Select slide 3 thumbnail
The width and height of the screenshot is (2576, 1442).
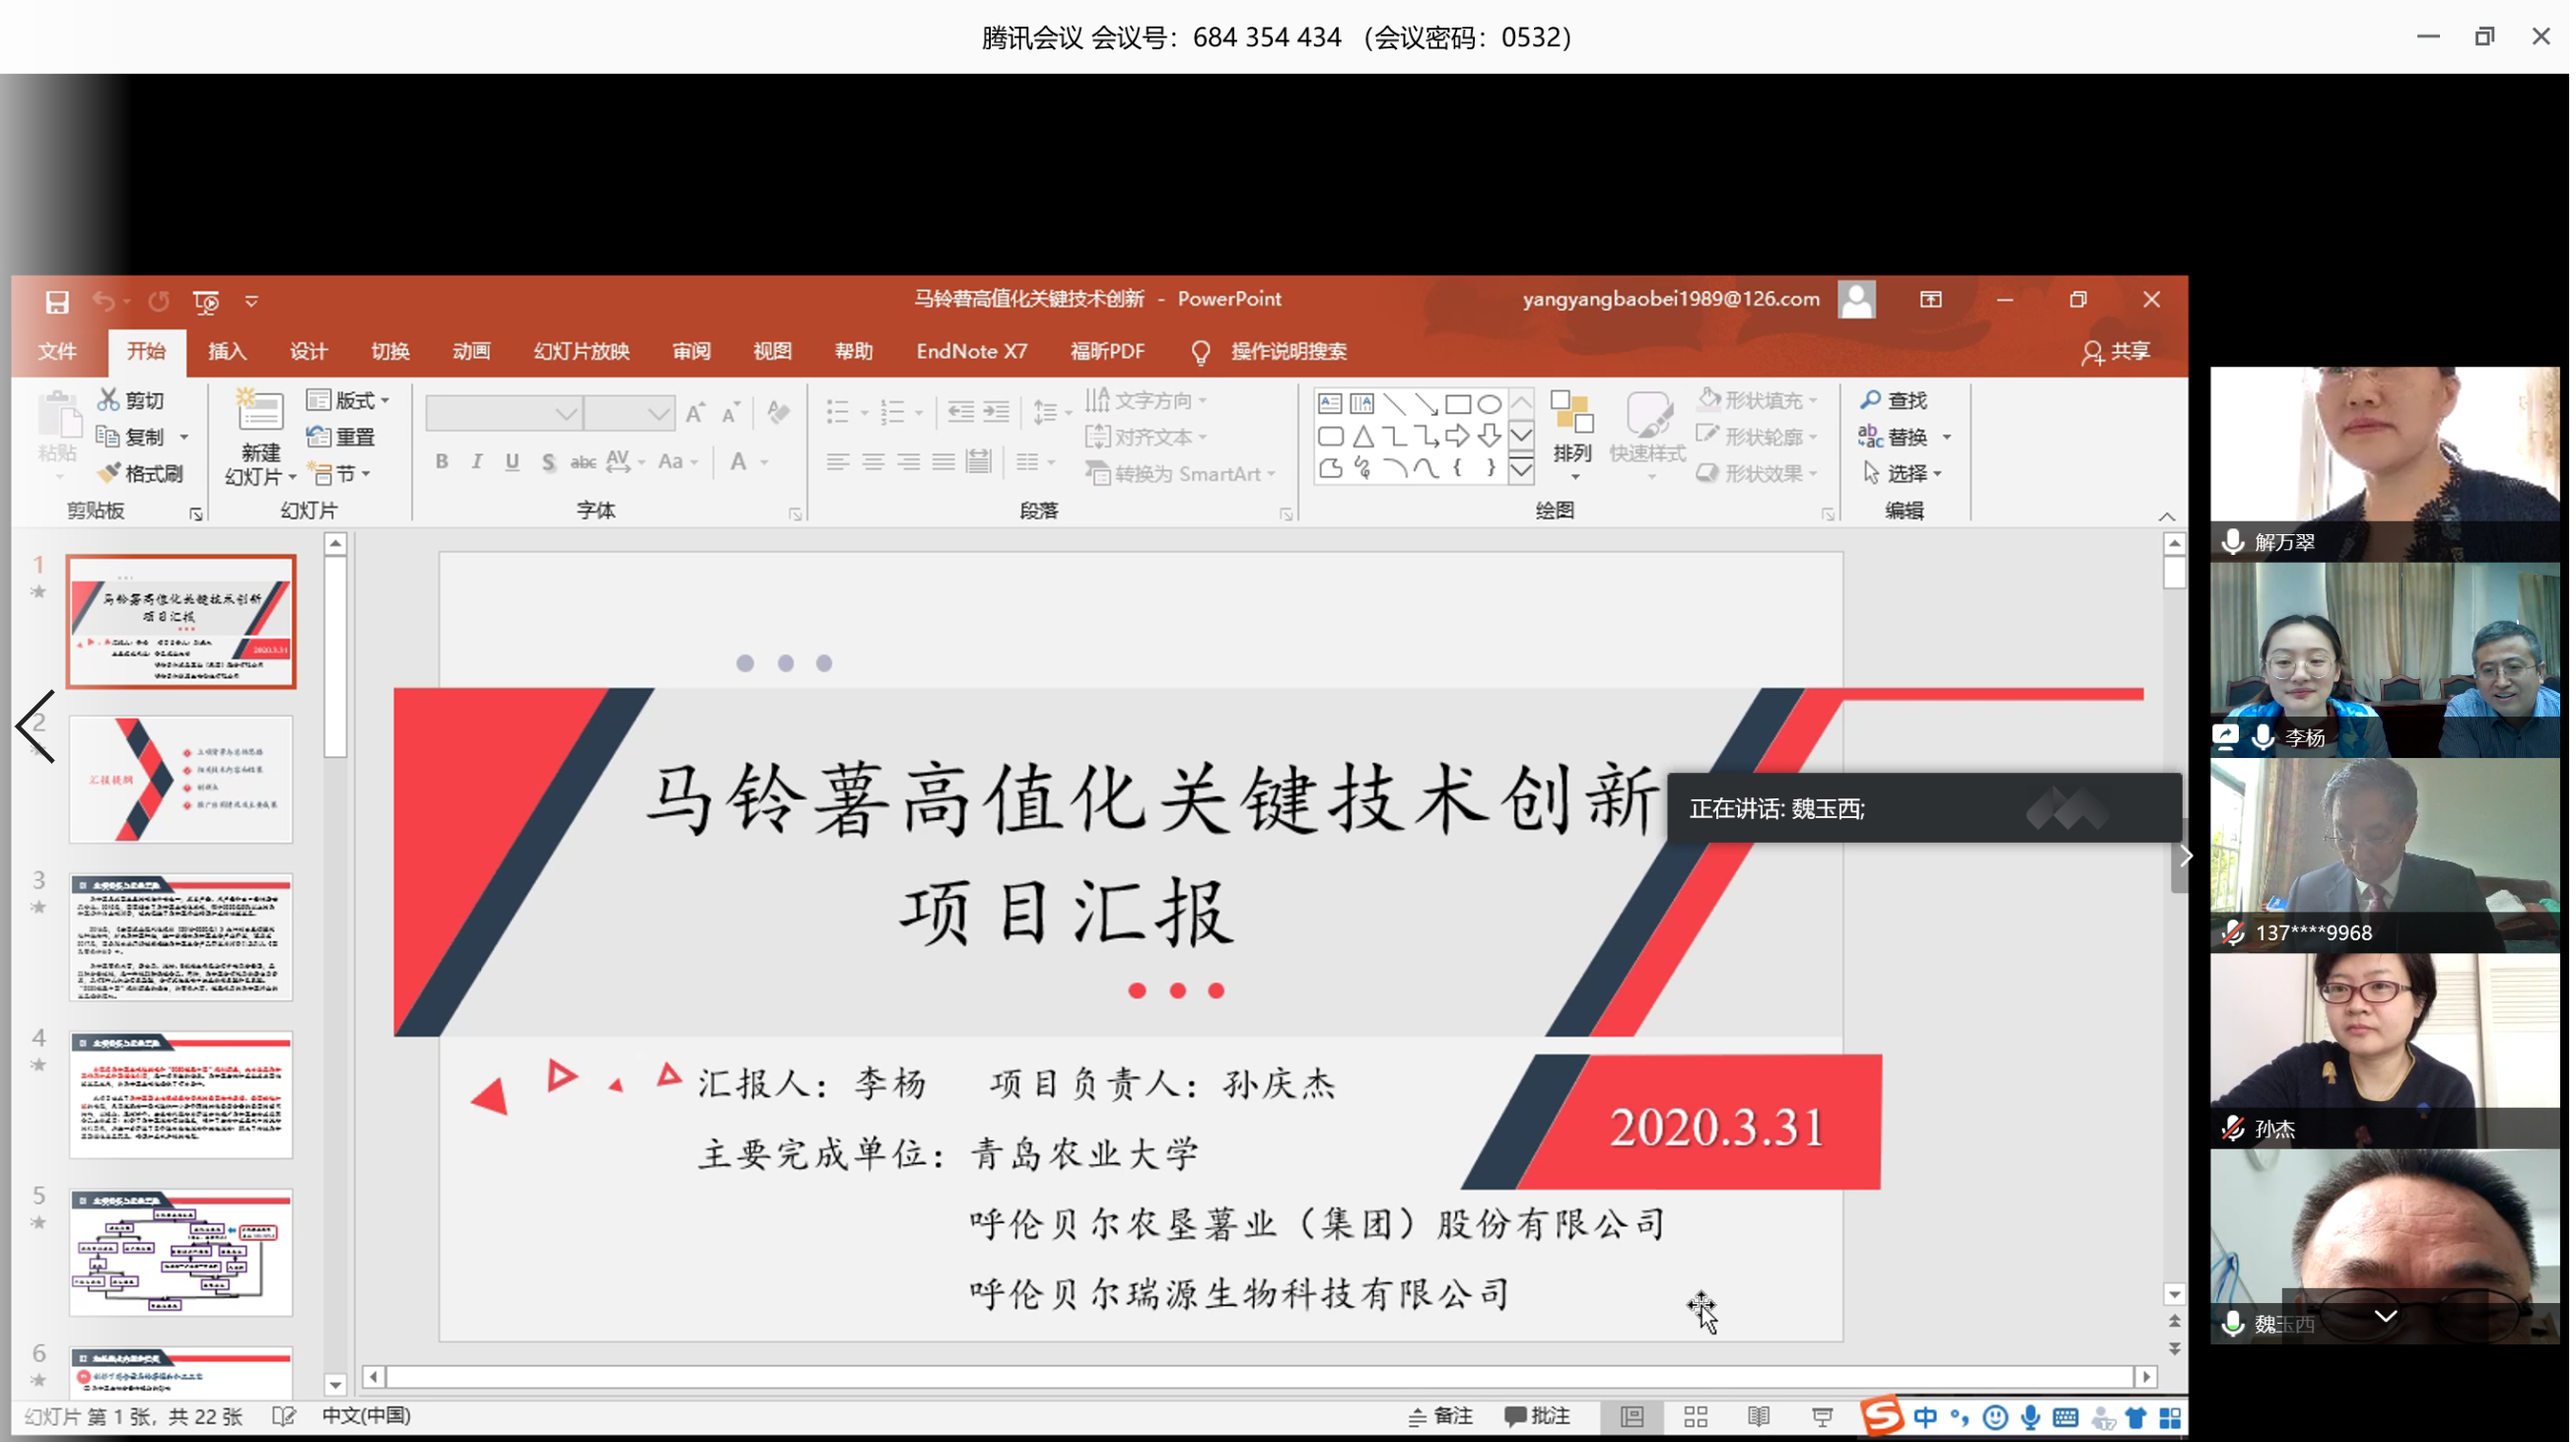tap(181, 938)
